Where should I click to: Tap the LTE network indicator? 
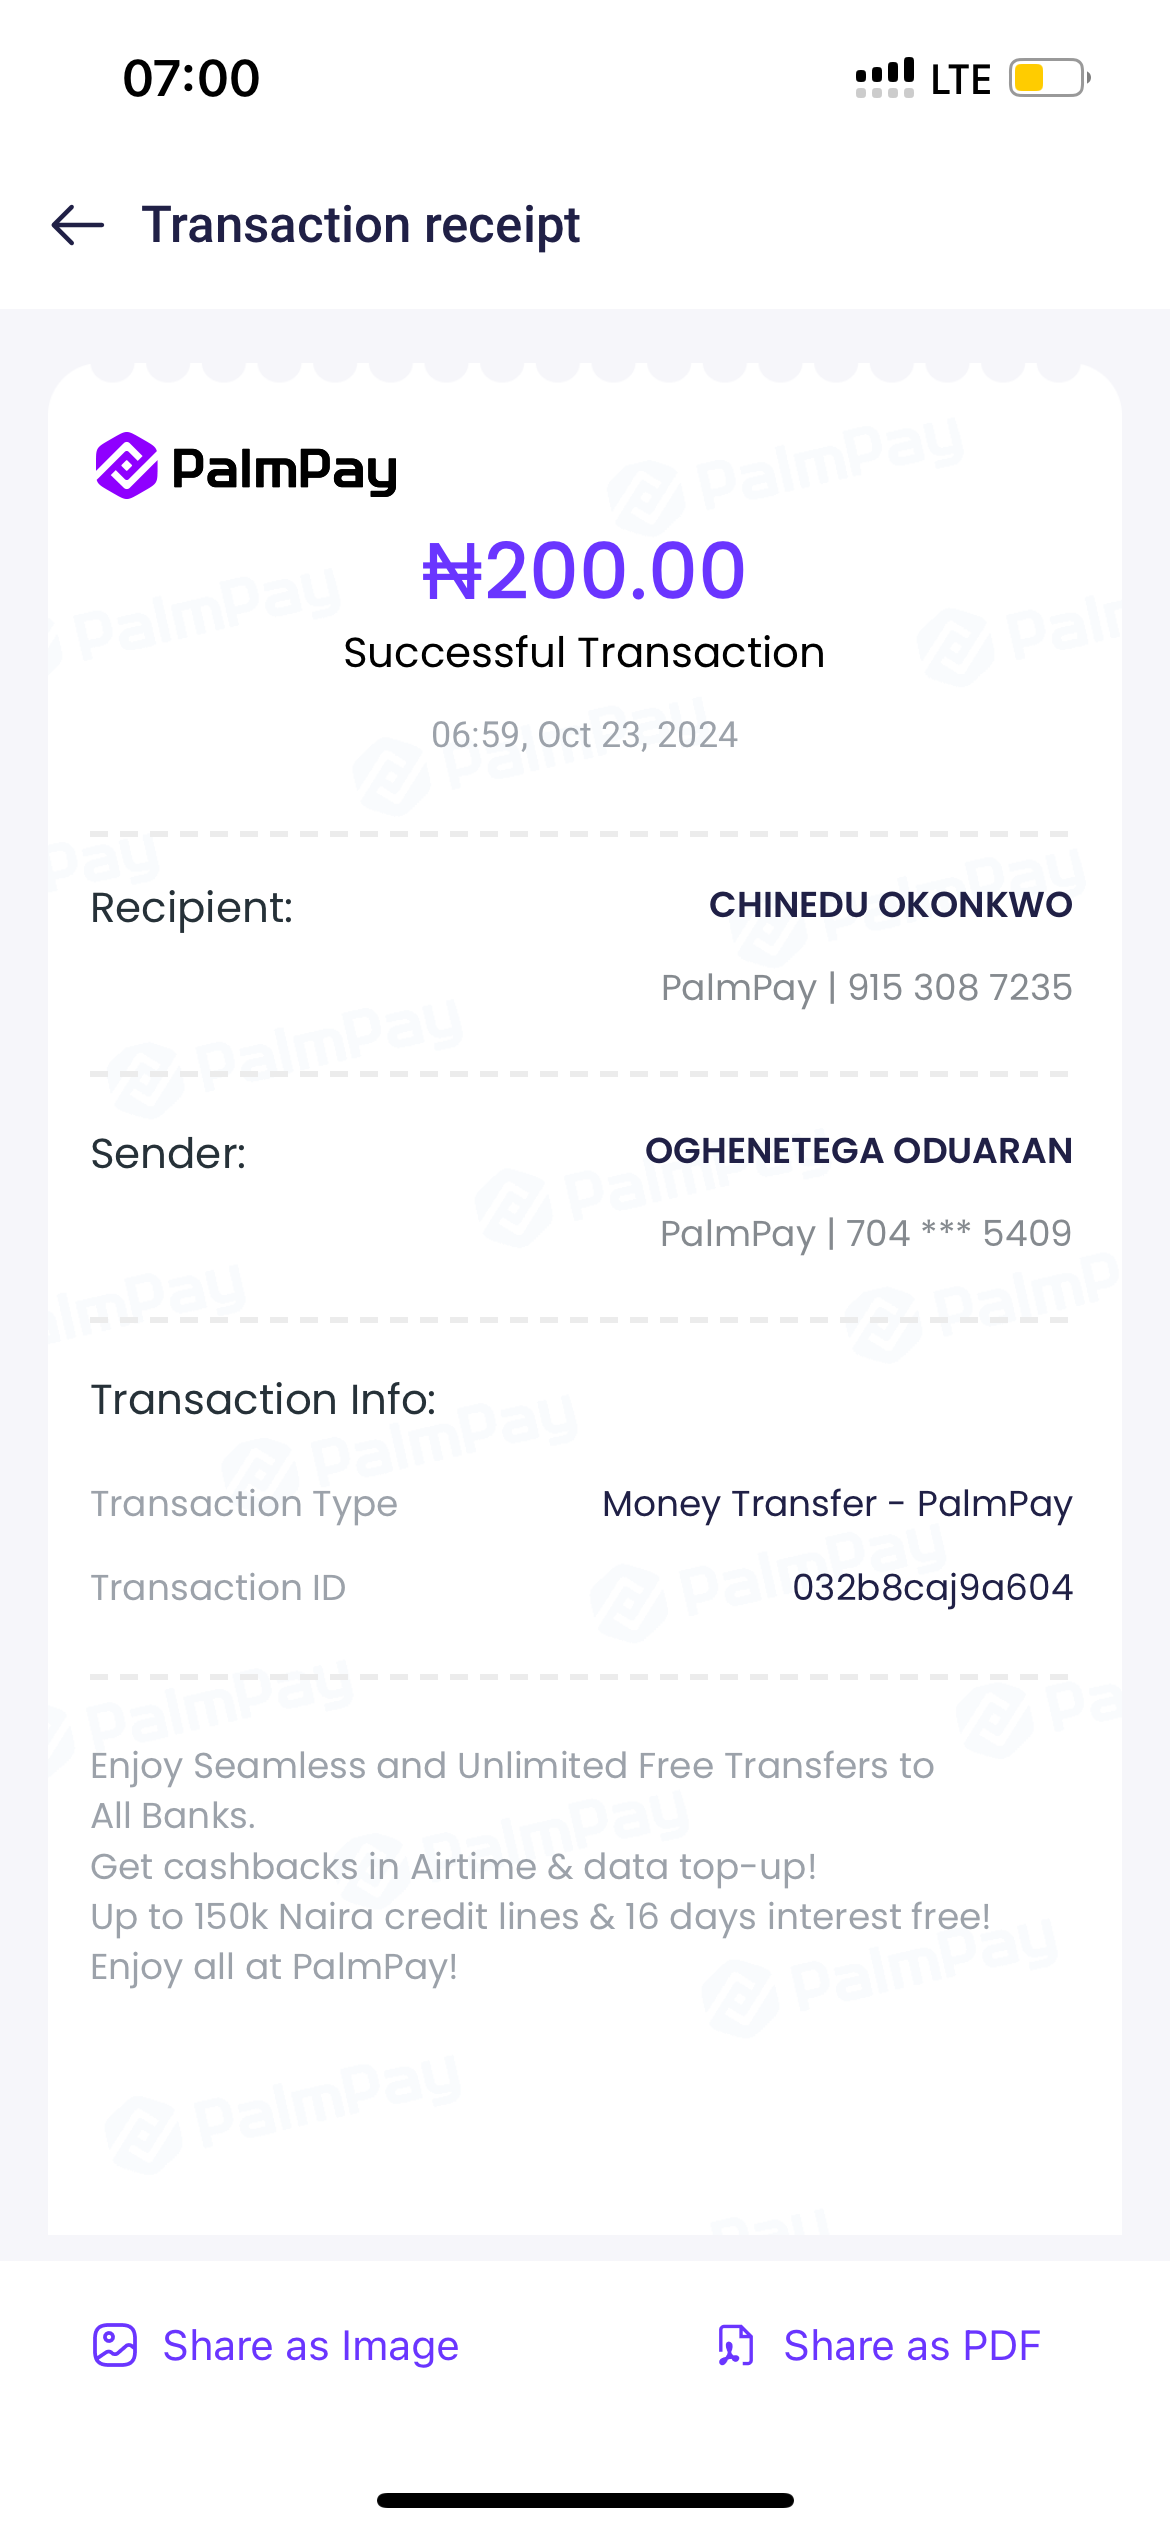click(x=960, y=79)
